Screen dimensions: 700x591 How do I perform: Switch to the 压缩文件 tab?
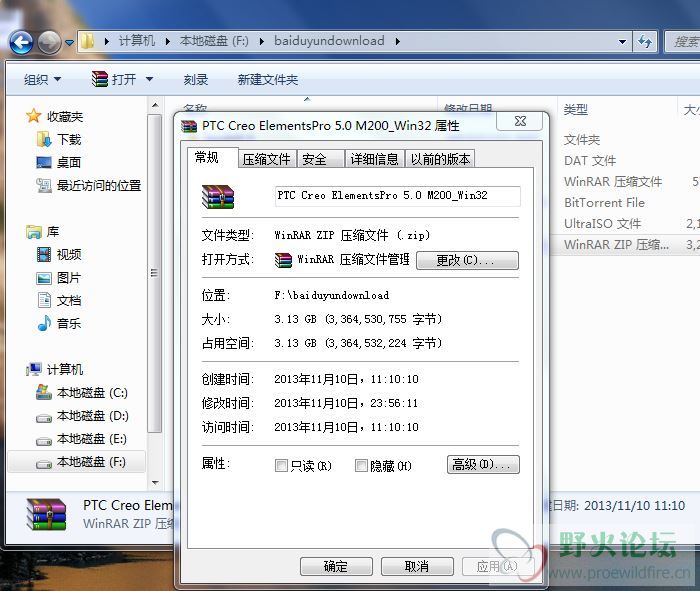tap(267, 159)
